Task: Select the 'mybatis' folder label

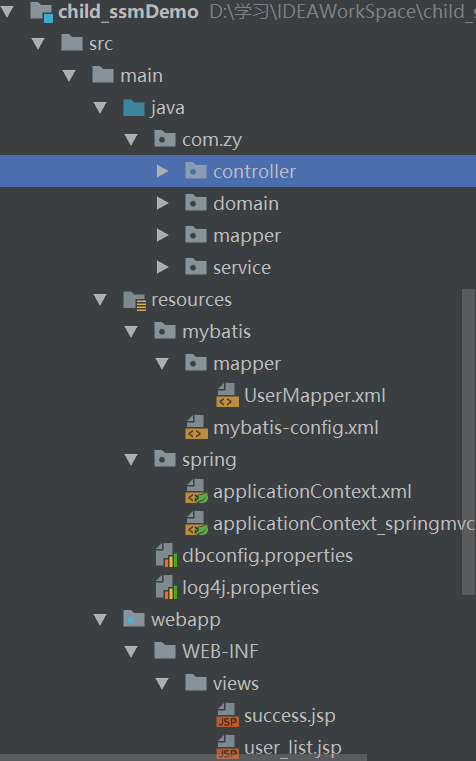Action: tap(216, 332)
